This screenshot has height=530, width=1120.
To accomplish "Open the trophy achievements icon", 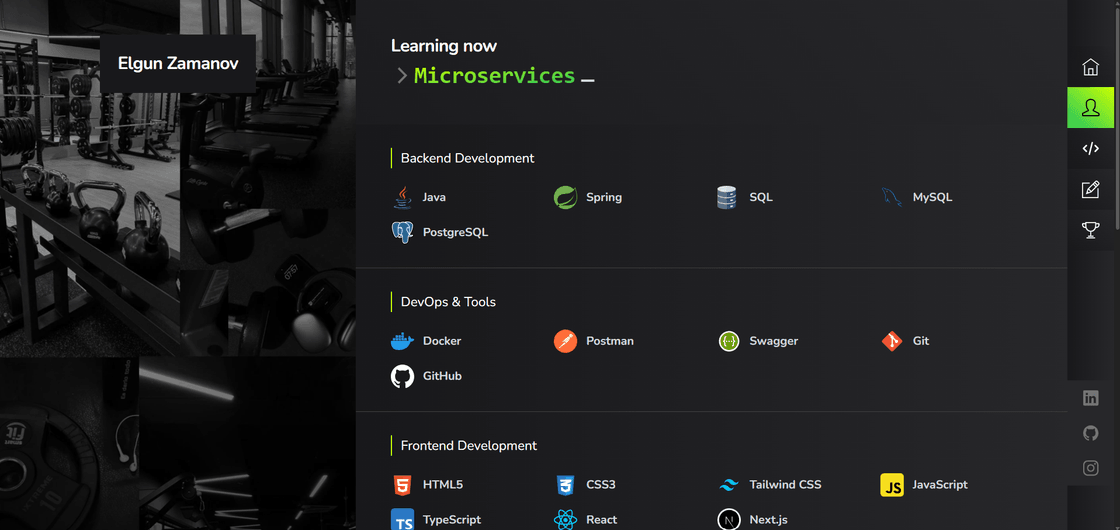I will pos(1090,230).
